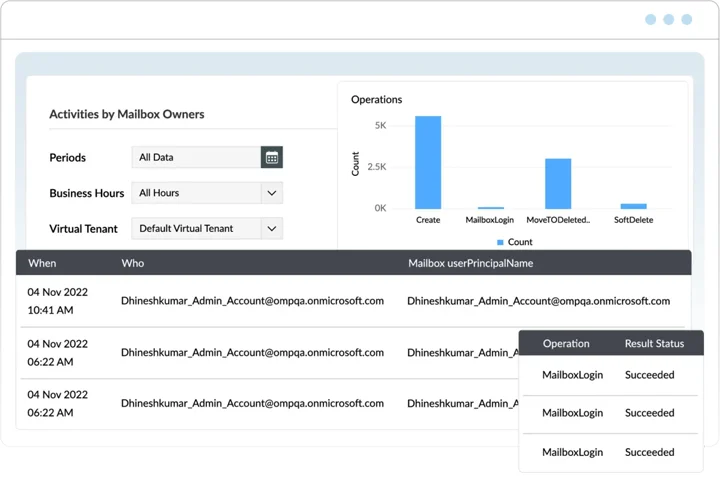Screen dimensions: 720x494
Task: Sort by the Who column header
Action: 133,263
